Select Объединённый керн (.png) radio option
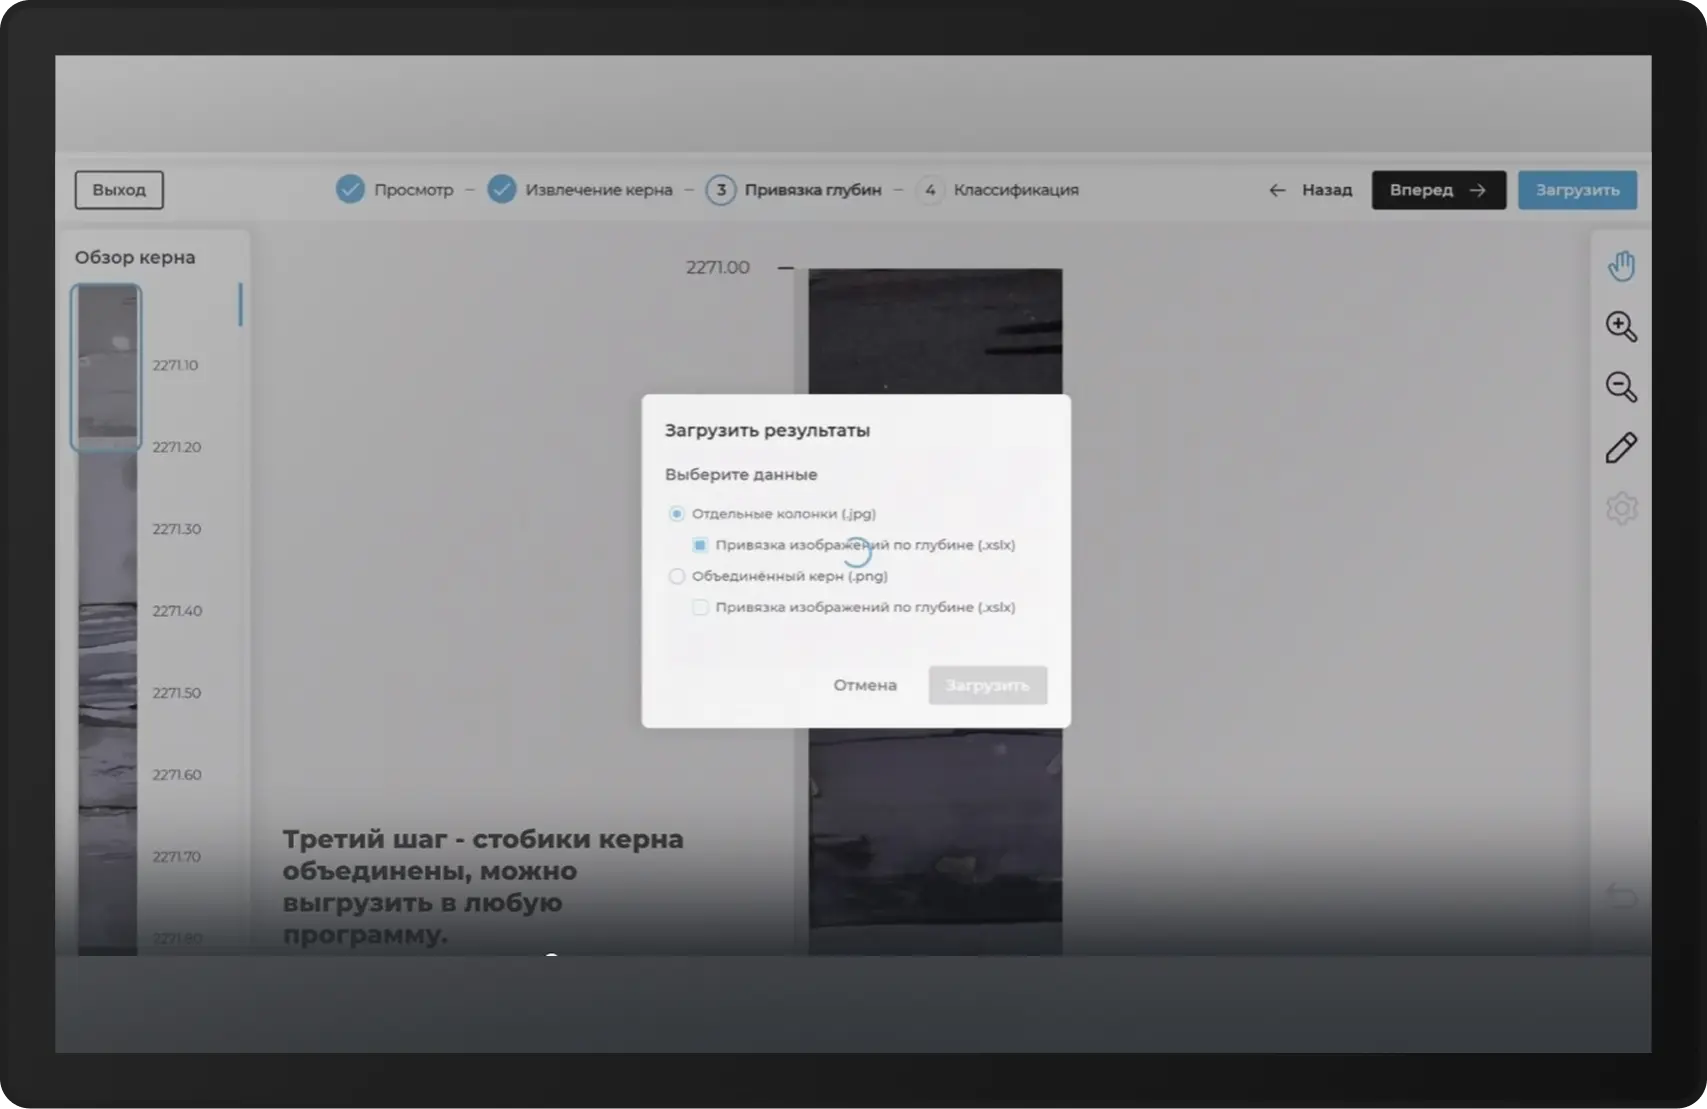The width and height of the screenshot is (1707, 1109). 677,576
